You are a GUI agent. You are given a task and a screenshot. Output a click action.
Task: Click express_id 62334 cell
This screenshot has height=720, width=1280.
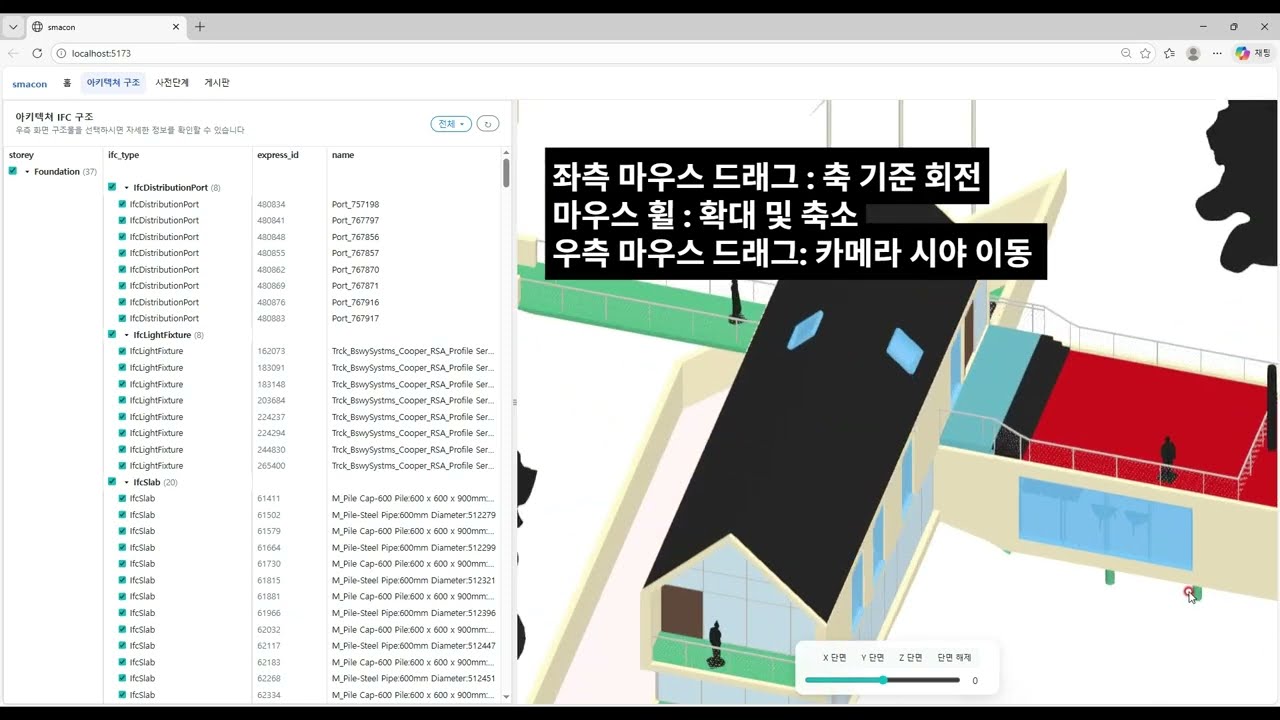269,695
